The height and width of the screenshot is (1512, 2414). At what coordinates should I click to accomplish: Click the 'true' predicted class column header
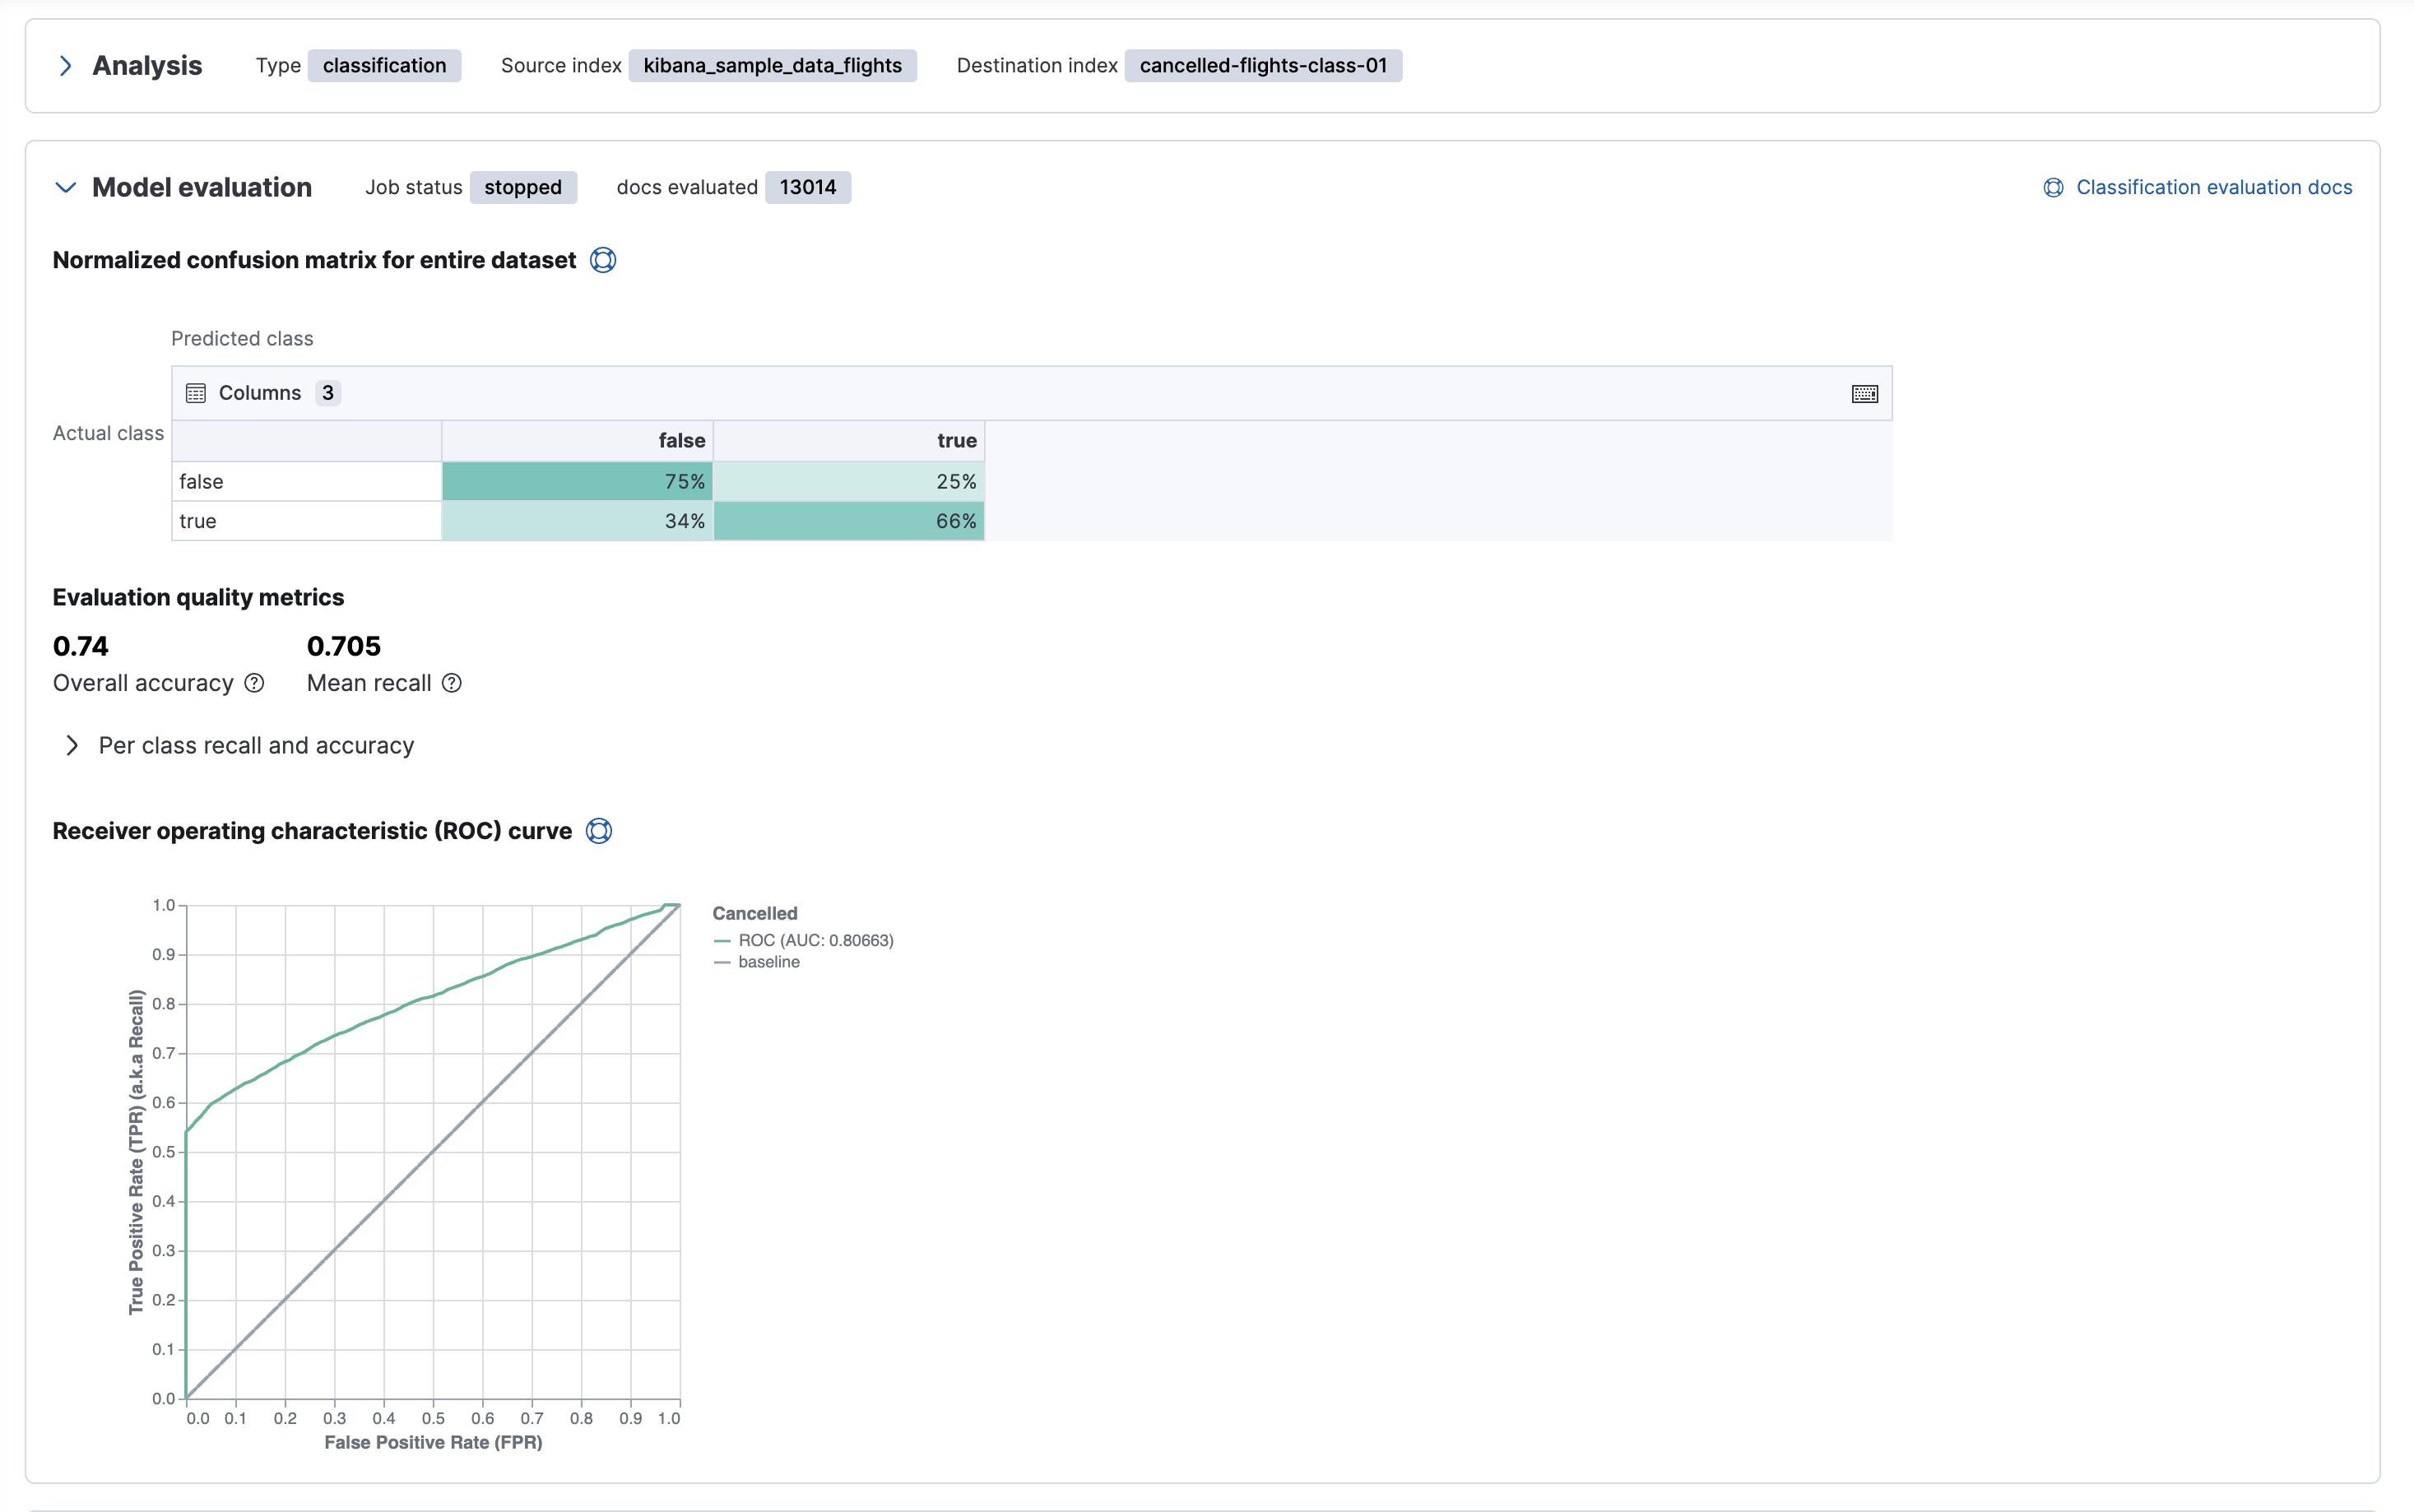[x=849, y=441]
